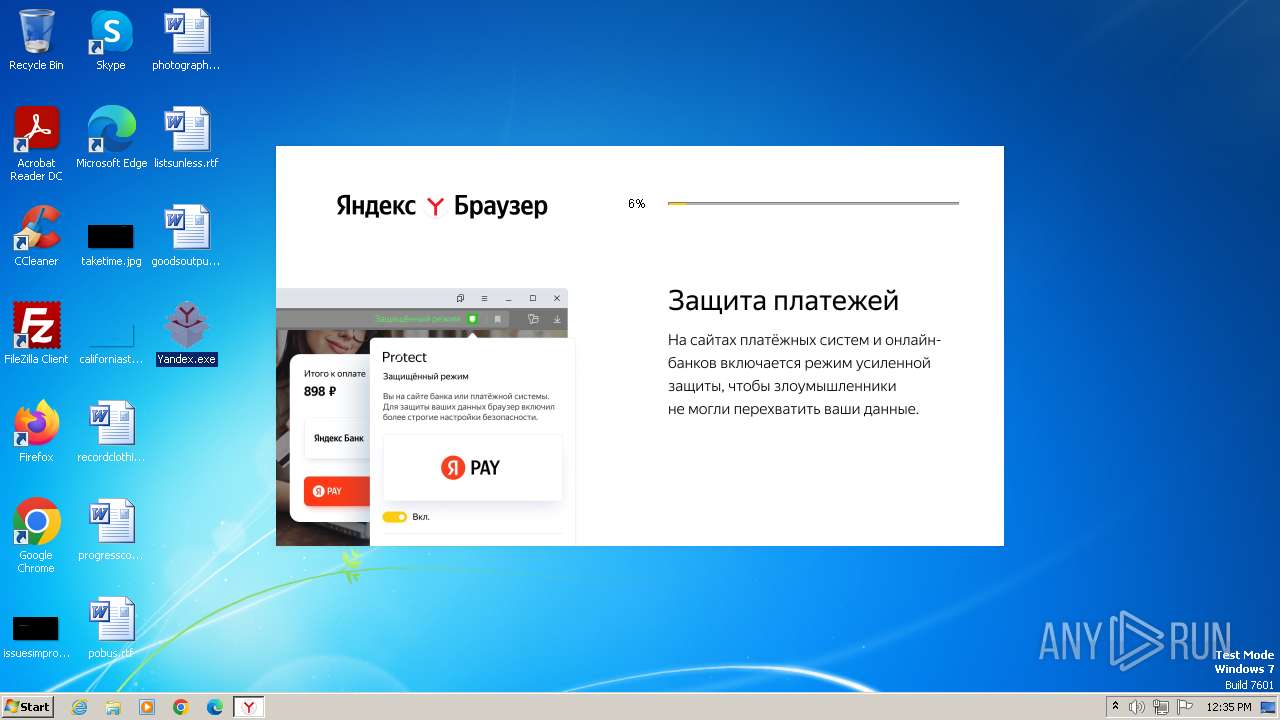Open the Recycle Bin desktop icon
The height and width of the screenshot is (720, 1280).
click(36, 40)
